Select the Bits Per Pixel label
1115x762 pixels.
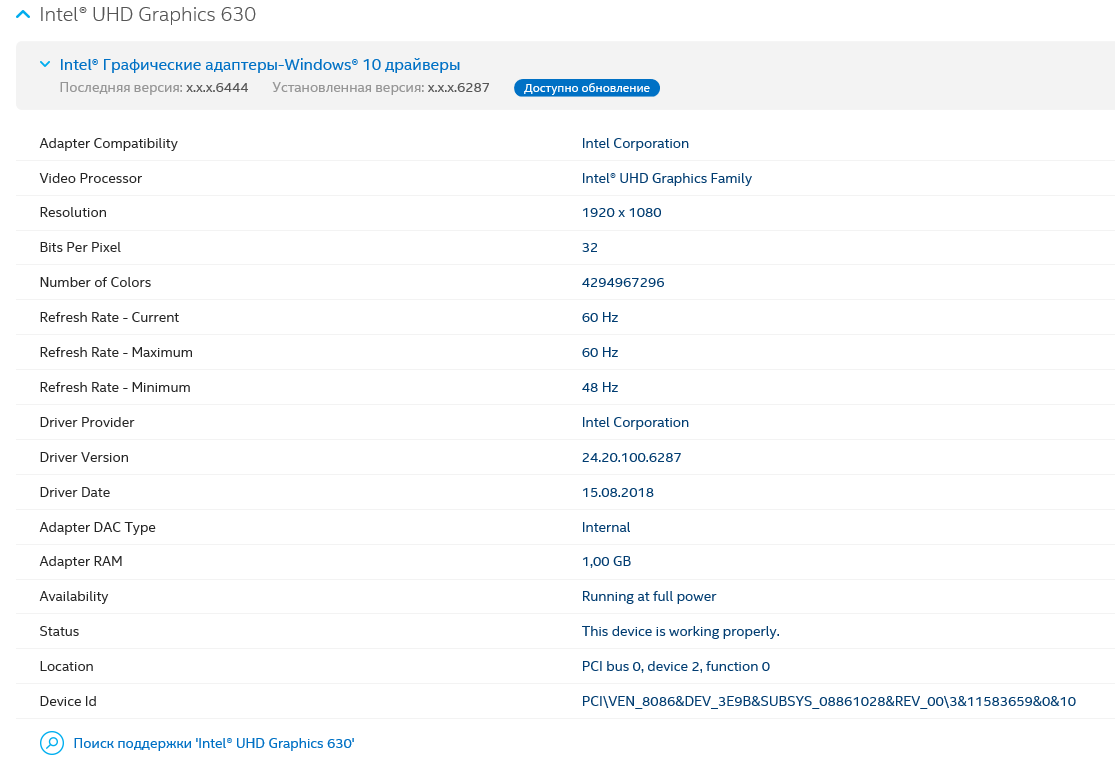80,247
